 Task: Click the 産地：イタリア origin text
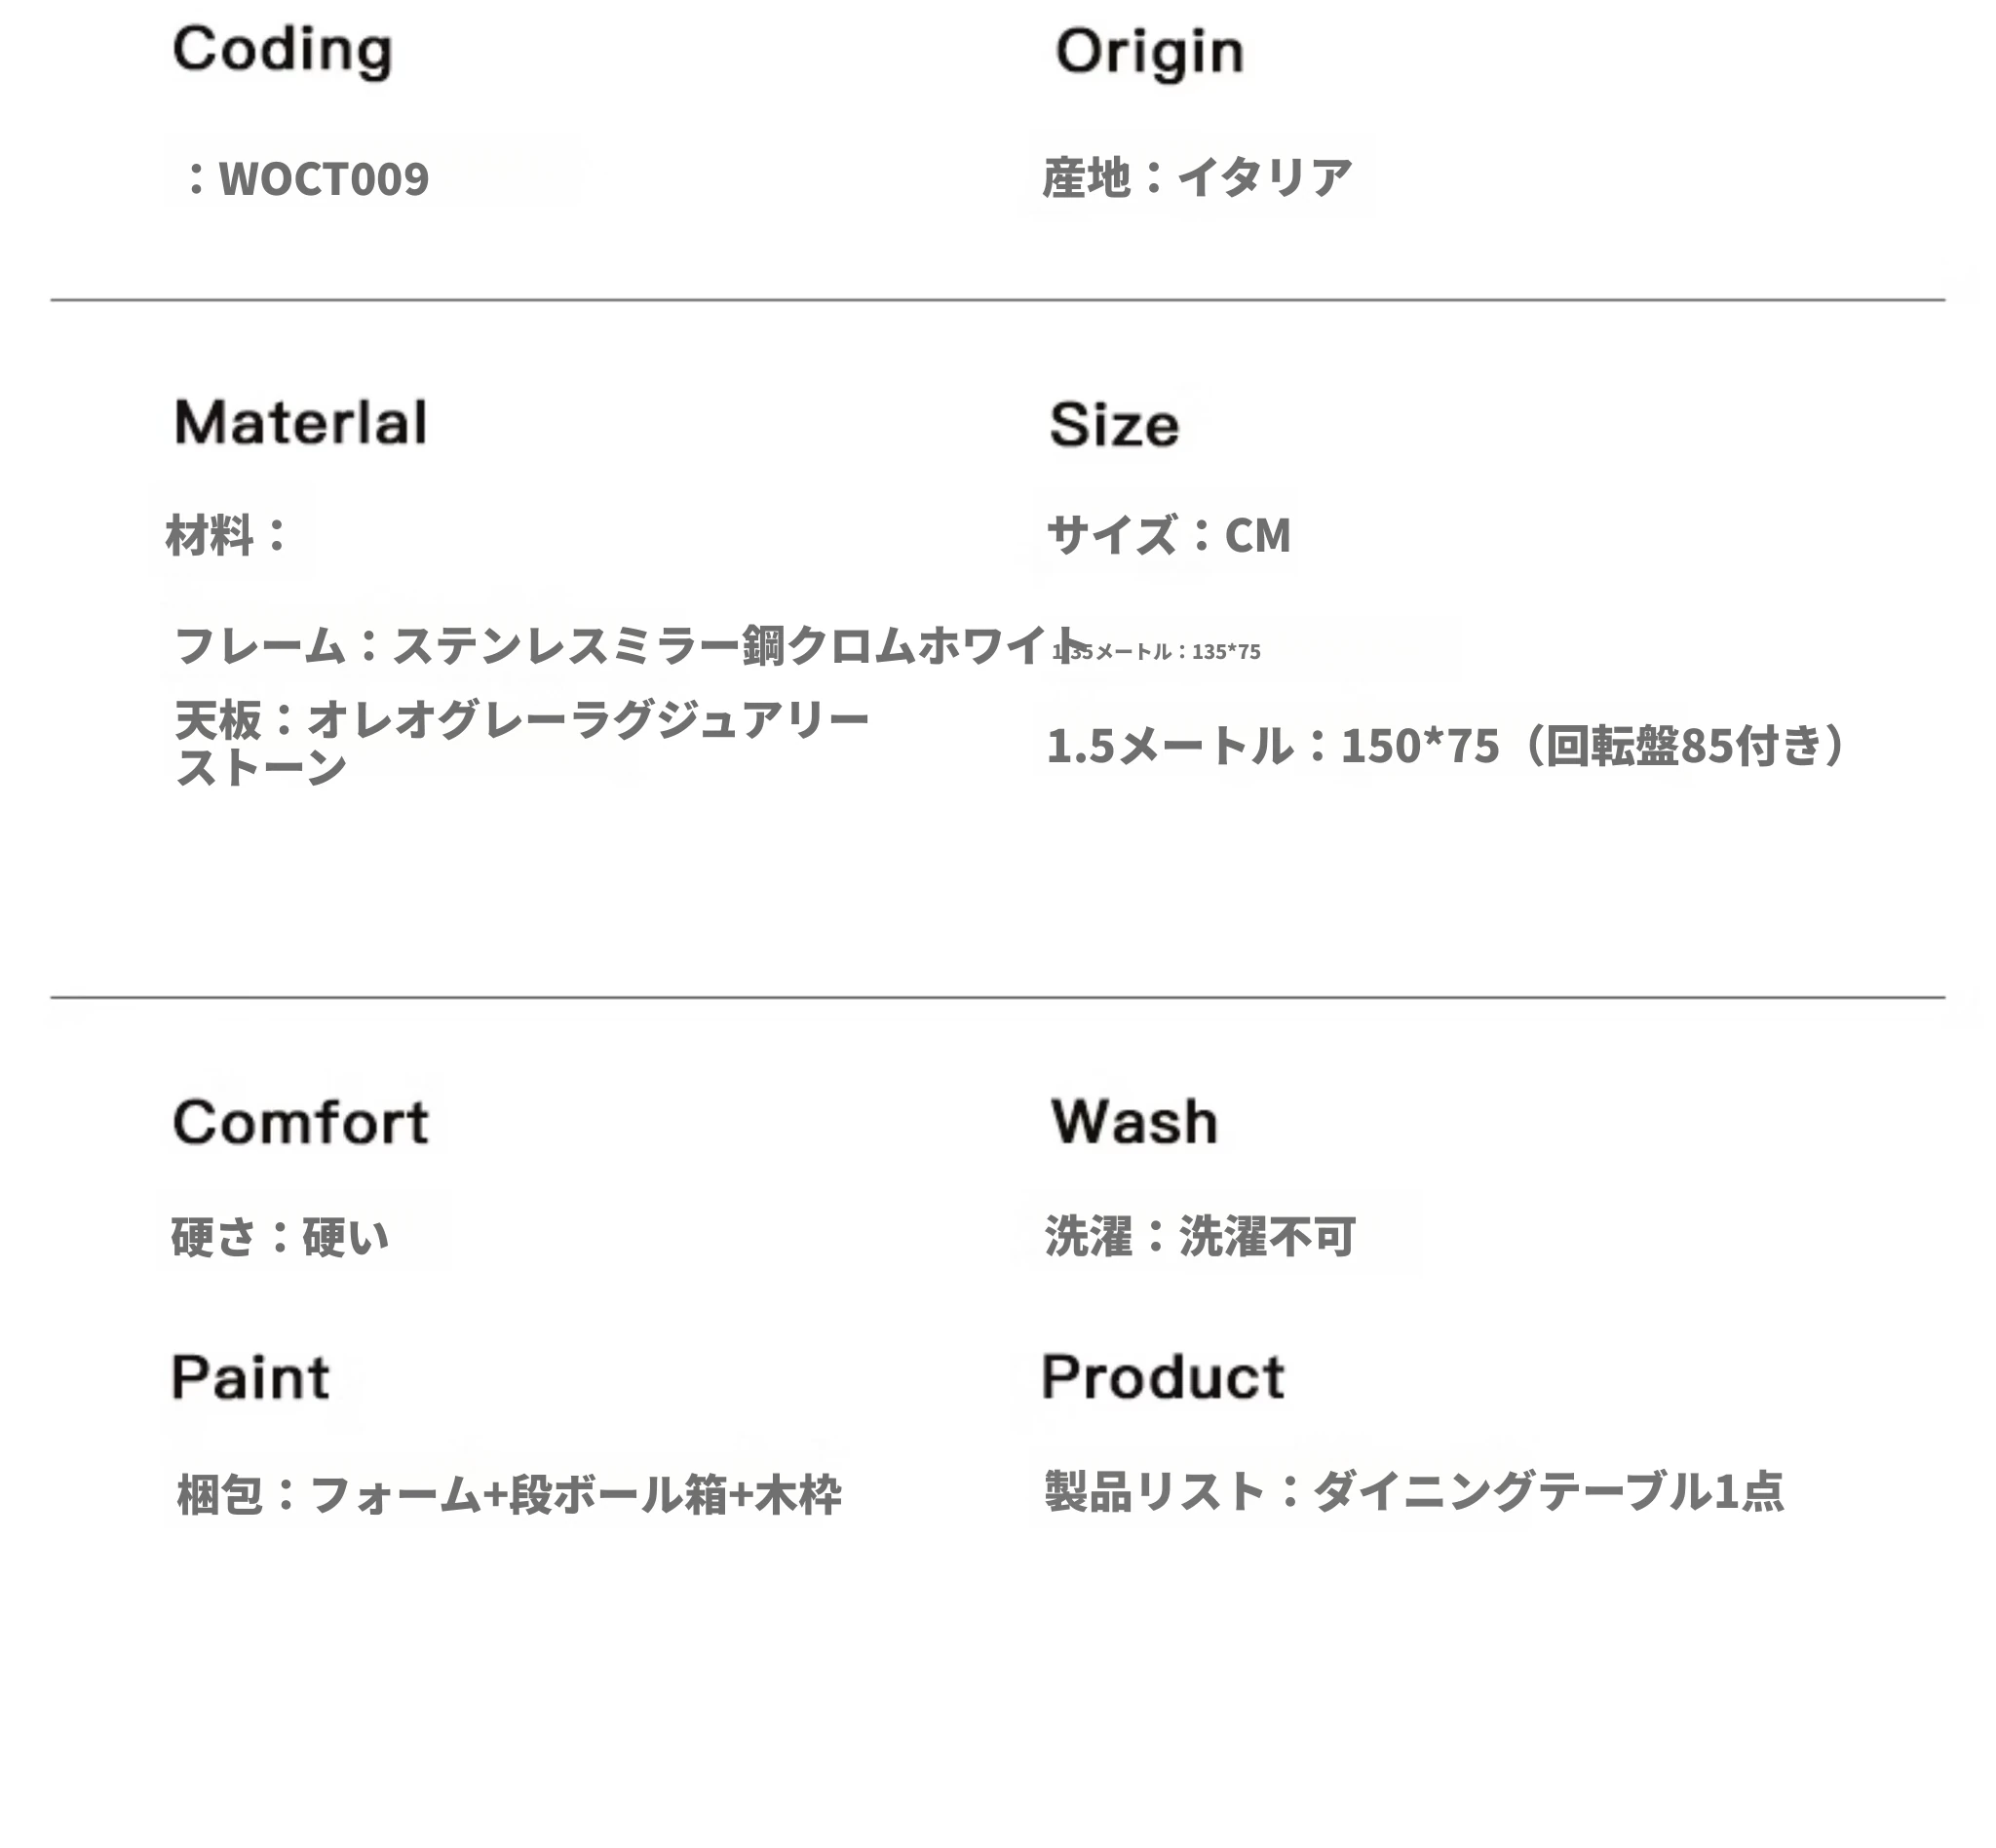click(1197, 178)
